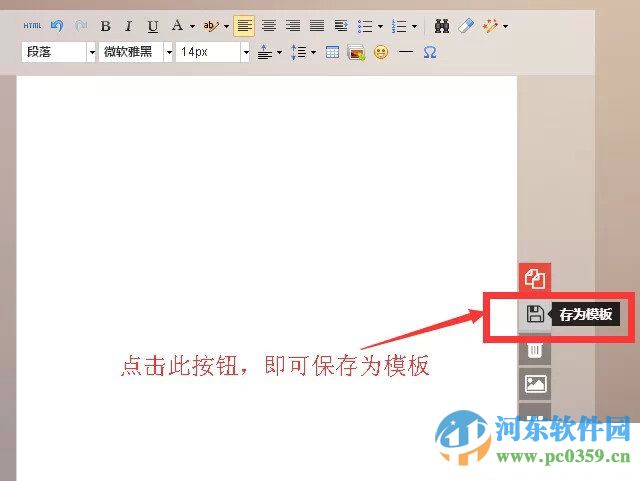Clear formatting with the eraser icon
The width and height of the screenshot is (640, 481).
coord(466,26)
